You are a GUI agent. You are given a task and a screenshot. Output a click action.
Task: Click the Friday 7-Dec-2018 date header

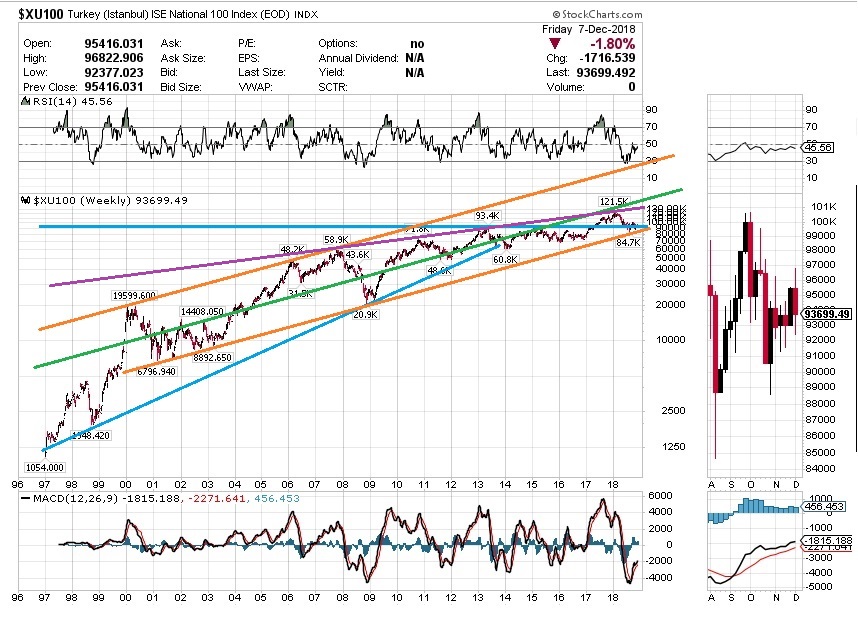592,30
